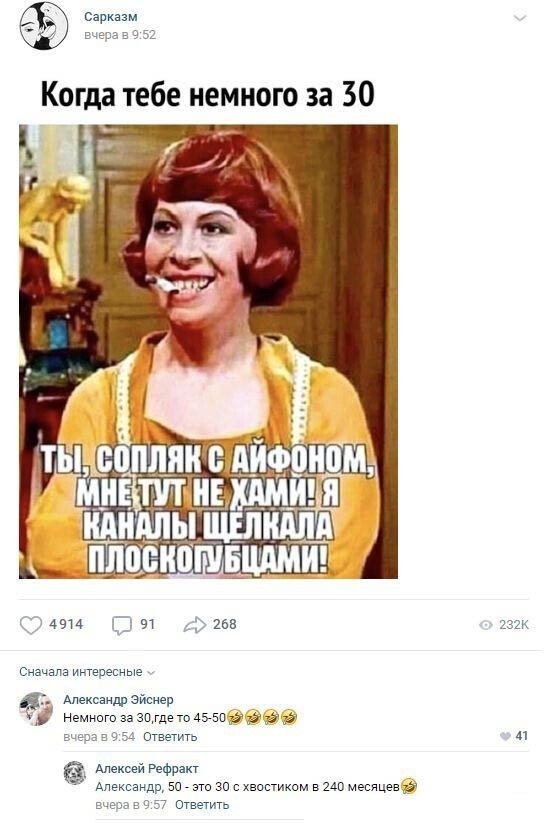The width and height of the screenshot is (553, 823).
Task: Open the meme image of the red-haired woman
Action: (x=208, y=352)
